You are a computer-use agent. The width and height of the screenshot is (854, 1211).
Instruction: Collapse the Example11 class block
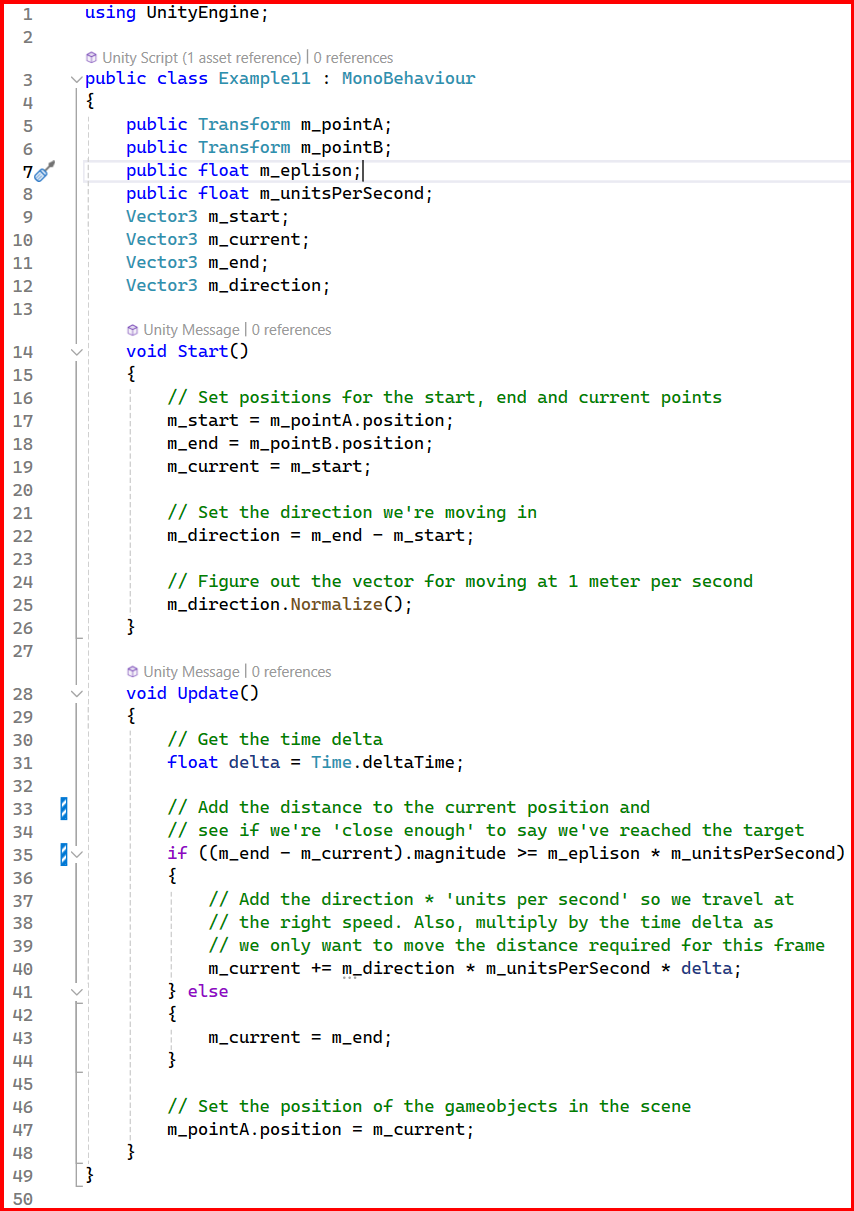[x=77, y=79]
